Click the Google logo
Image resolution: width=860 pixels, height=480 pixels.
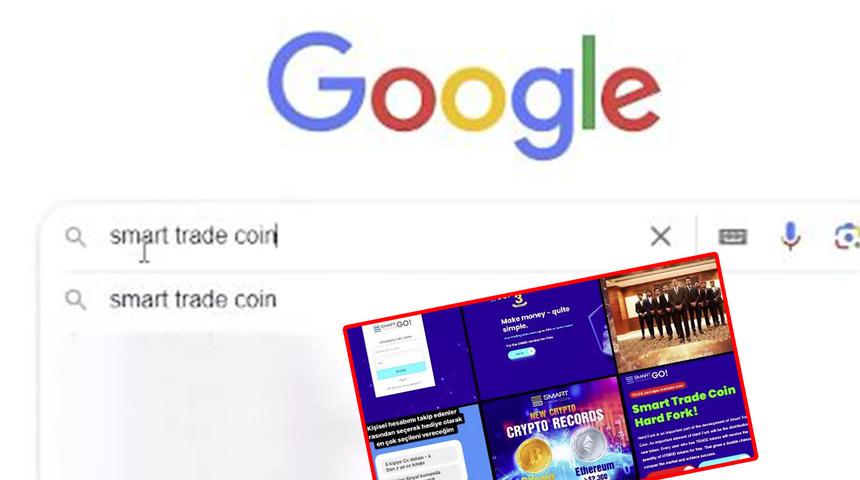(x=464, y=94)
